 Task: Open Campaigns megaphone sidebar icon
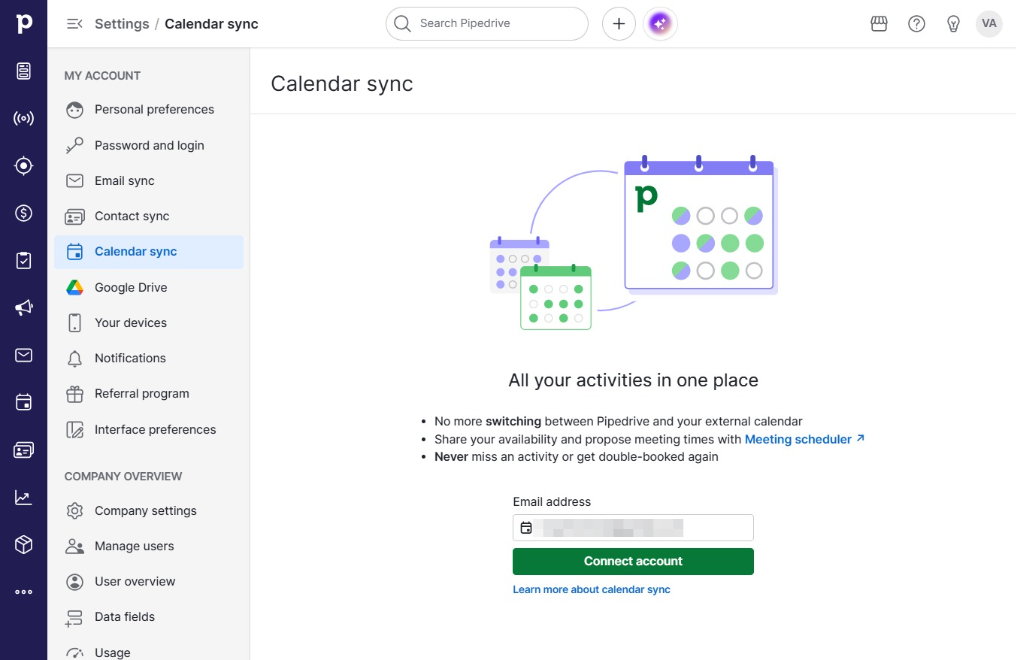pos(24,308)
